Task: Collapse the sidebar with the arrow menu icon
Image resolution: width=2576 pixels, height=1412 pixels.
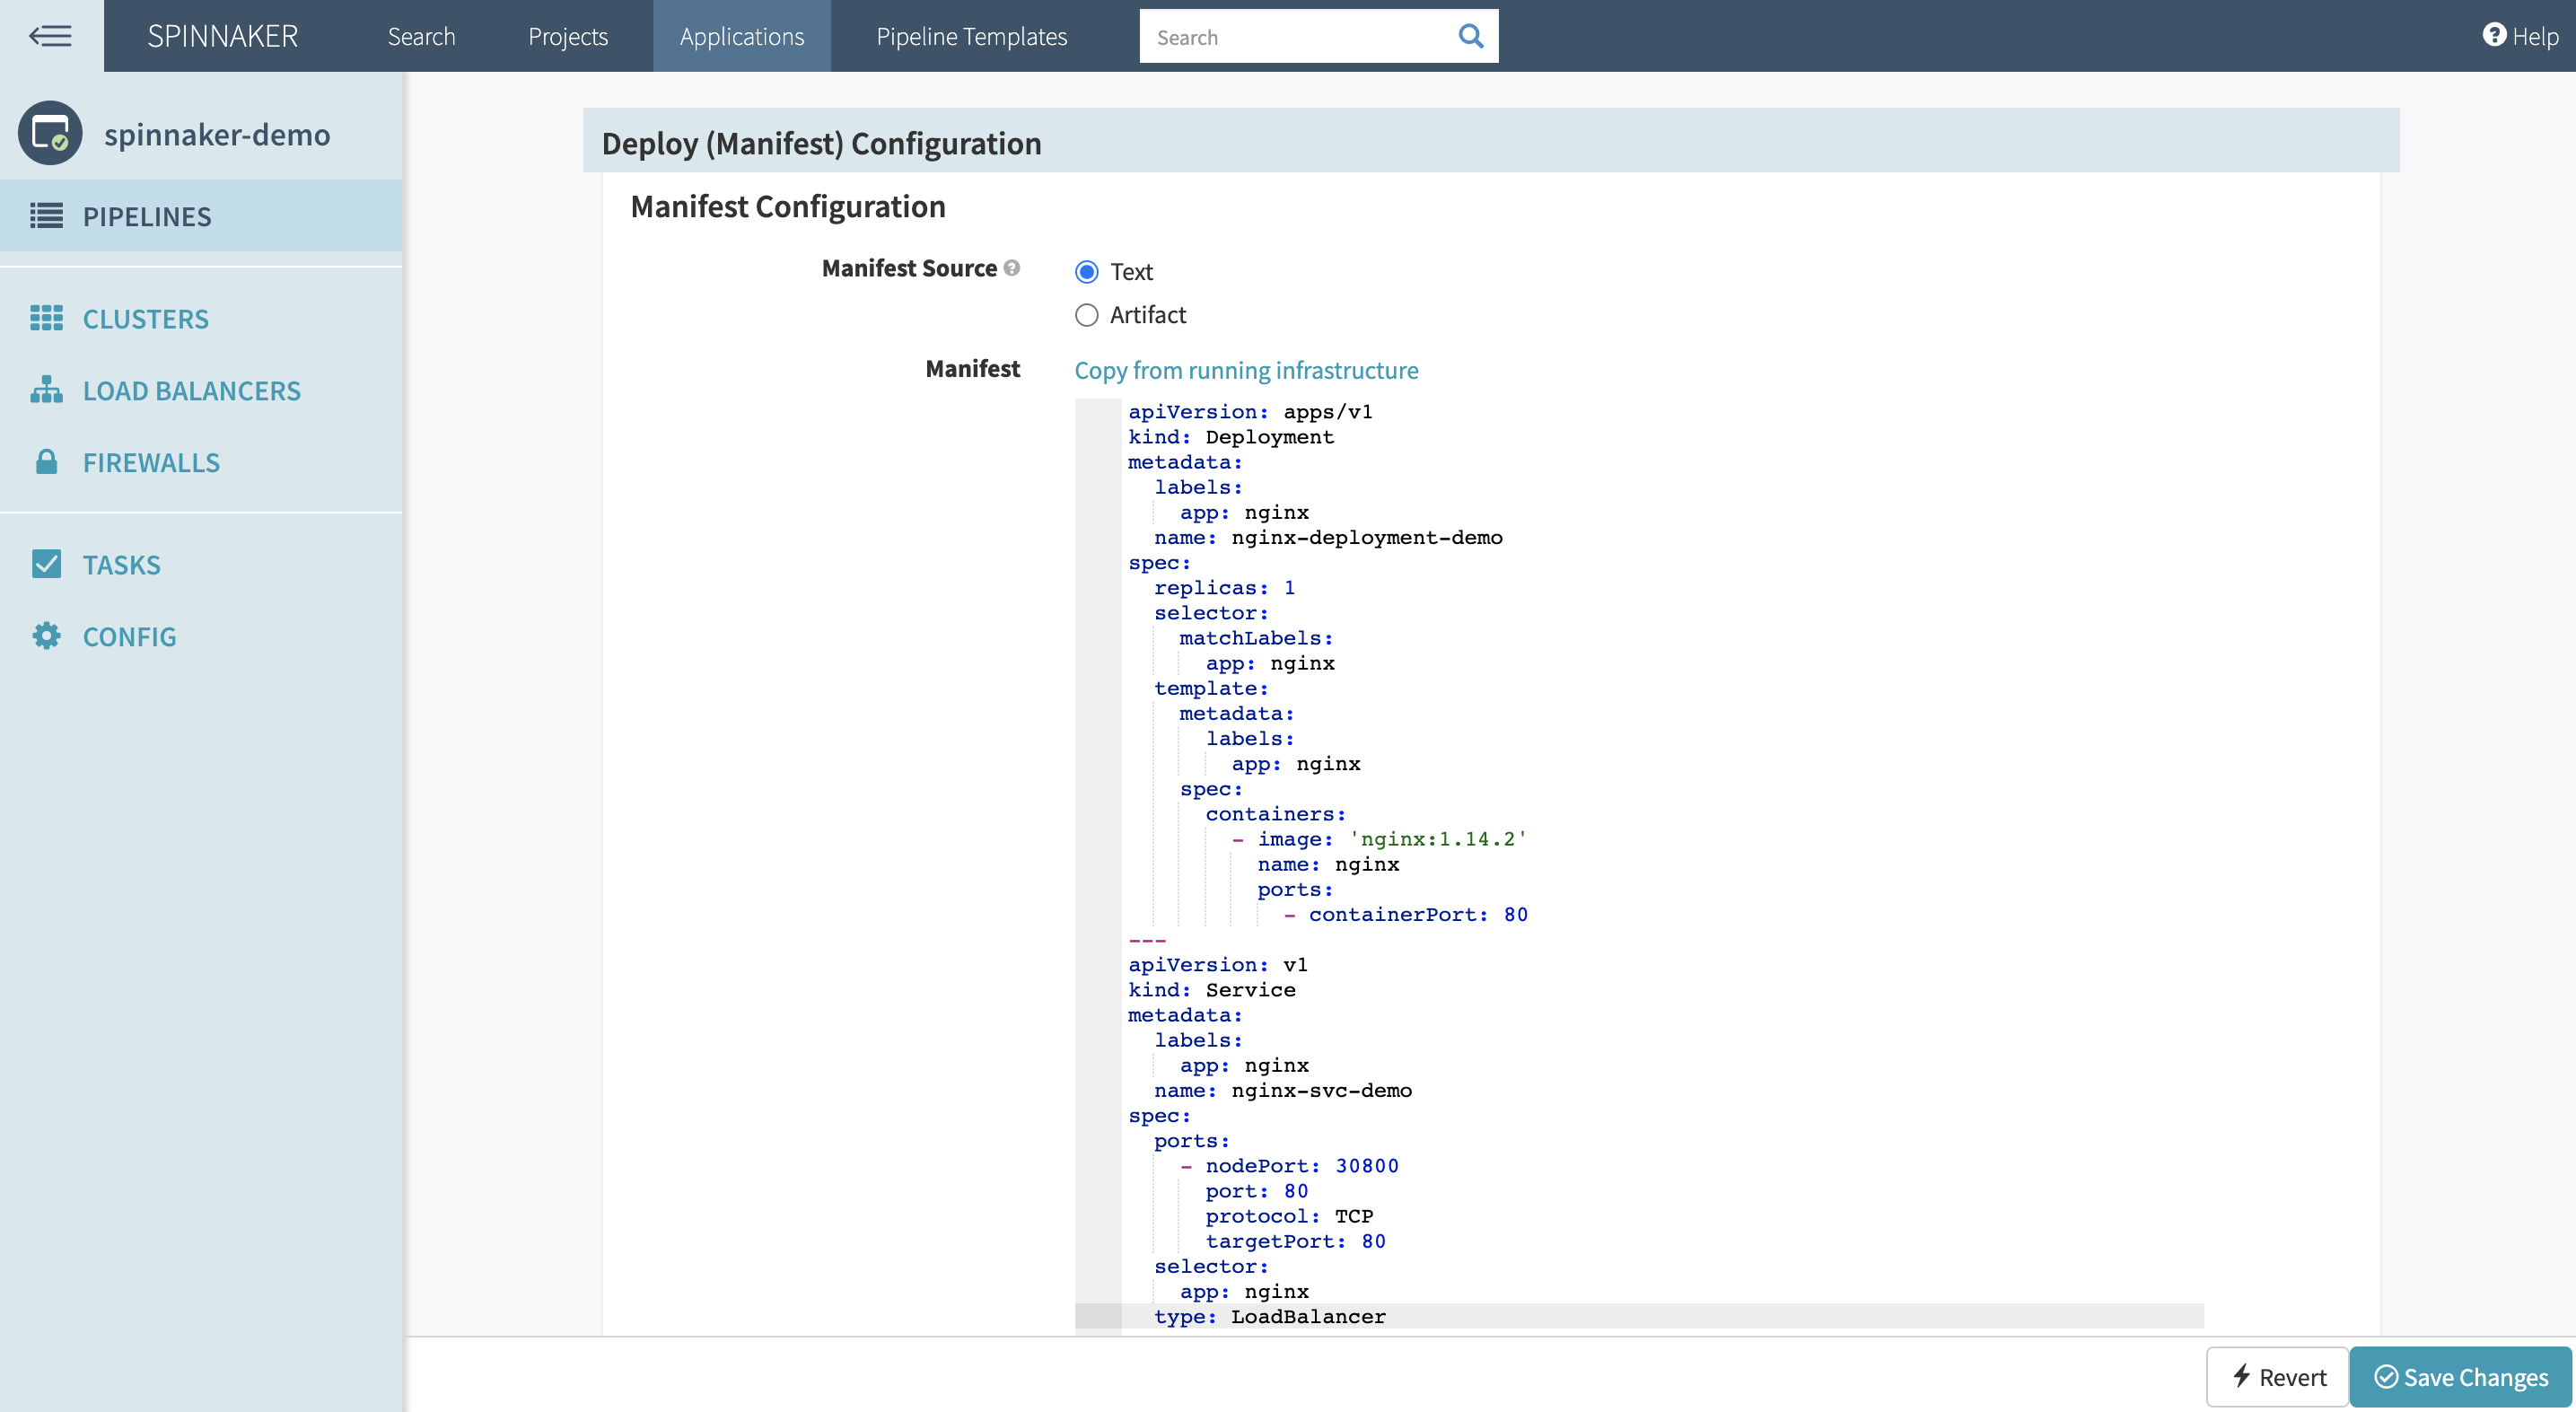Action: (x=50, y=36)
